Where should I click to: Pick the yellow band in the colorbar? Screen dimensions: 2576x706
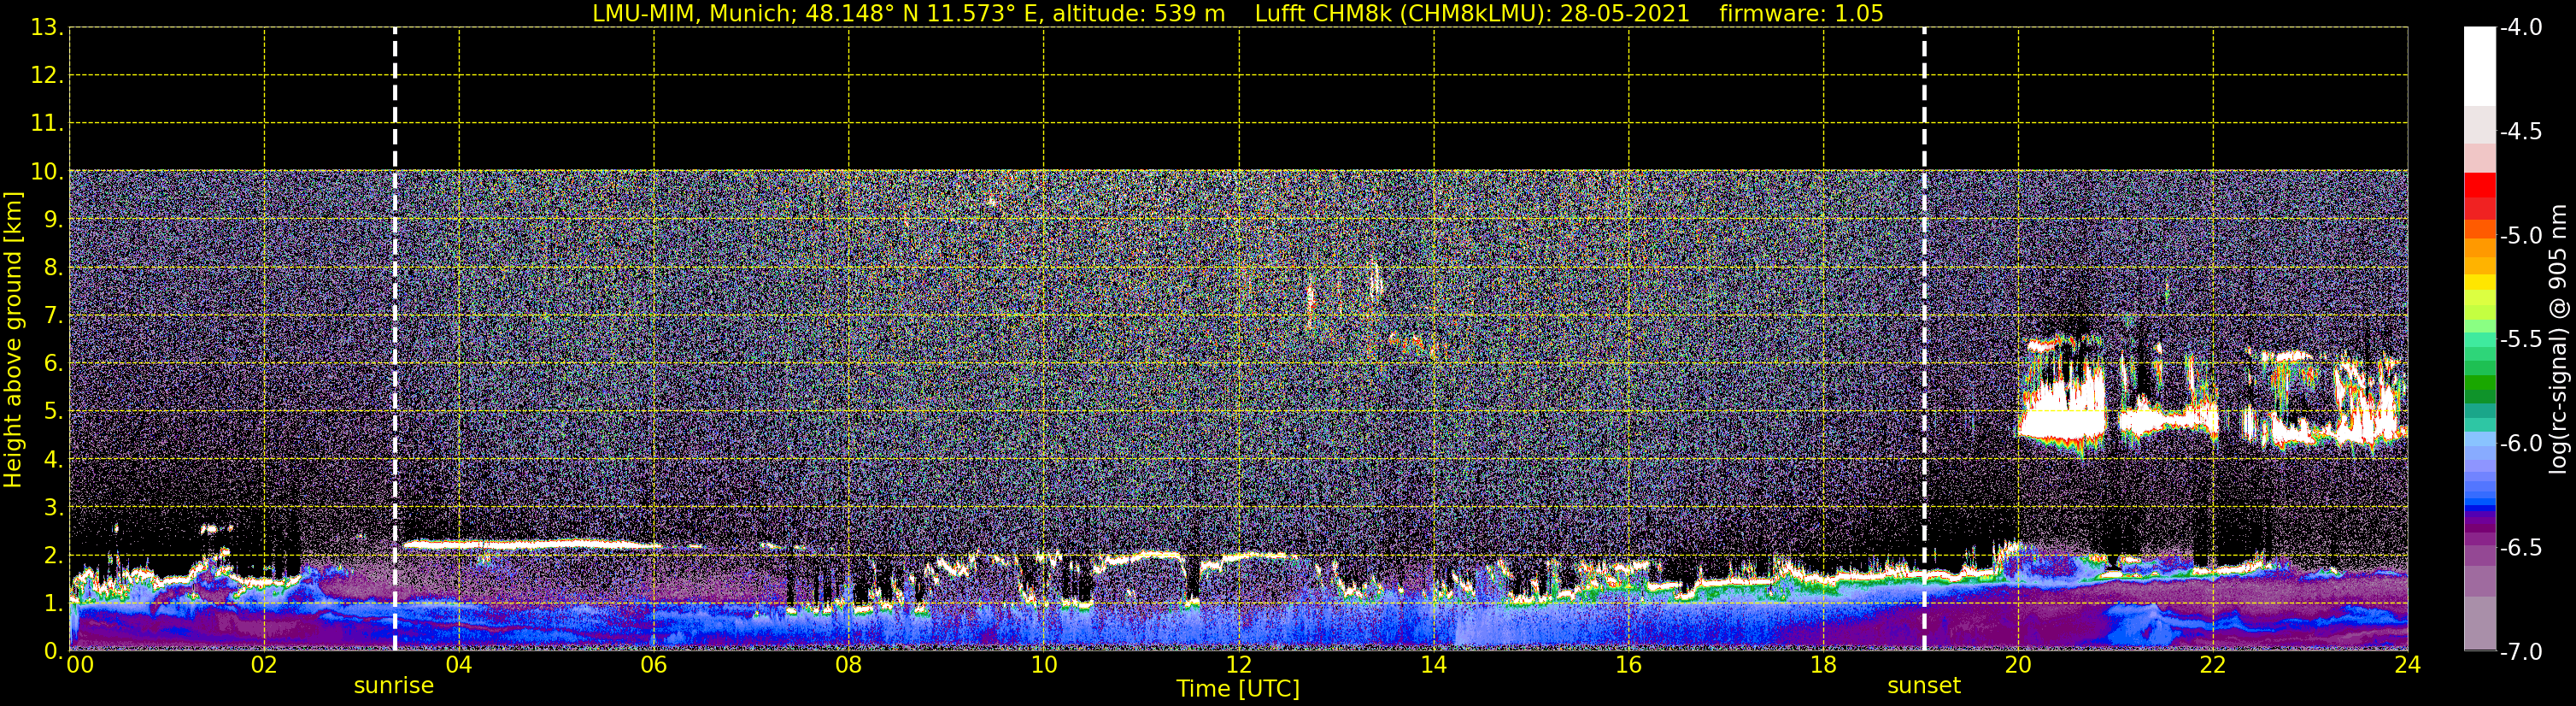point(2480,281)
